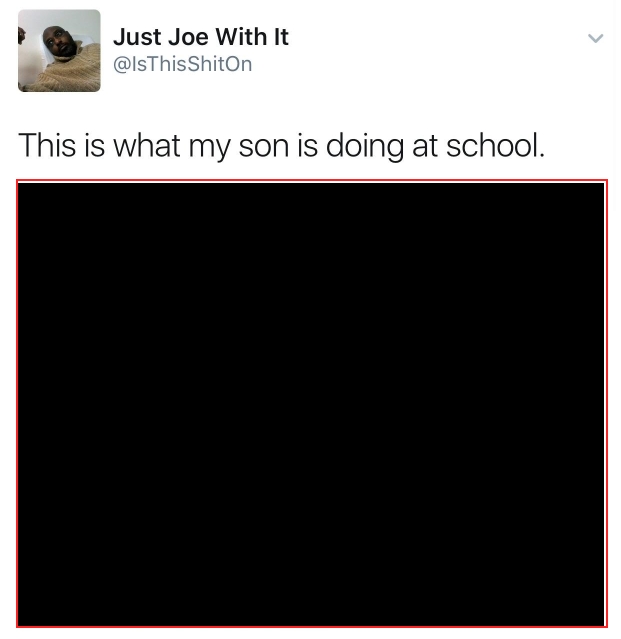Tap the man's face in the avatar photo

tap(59, 41)
